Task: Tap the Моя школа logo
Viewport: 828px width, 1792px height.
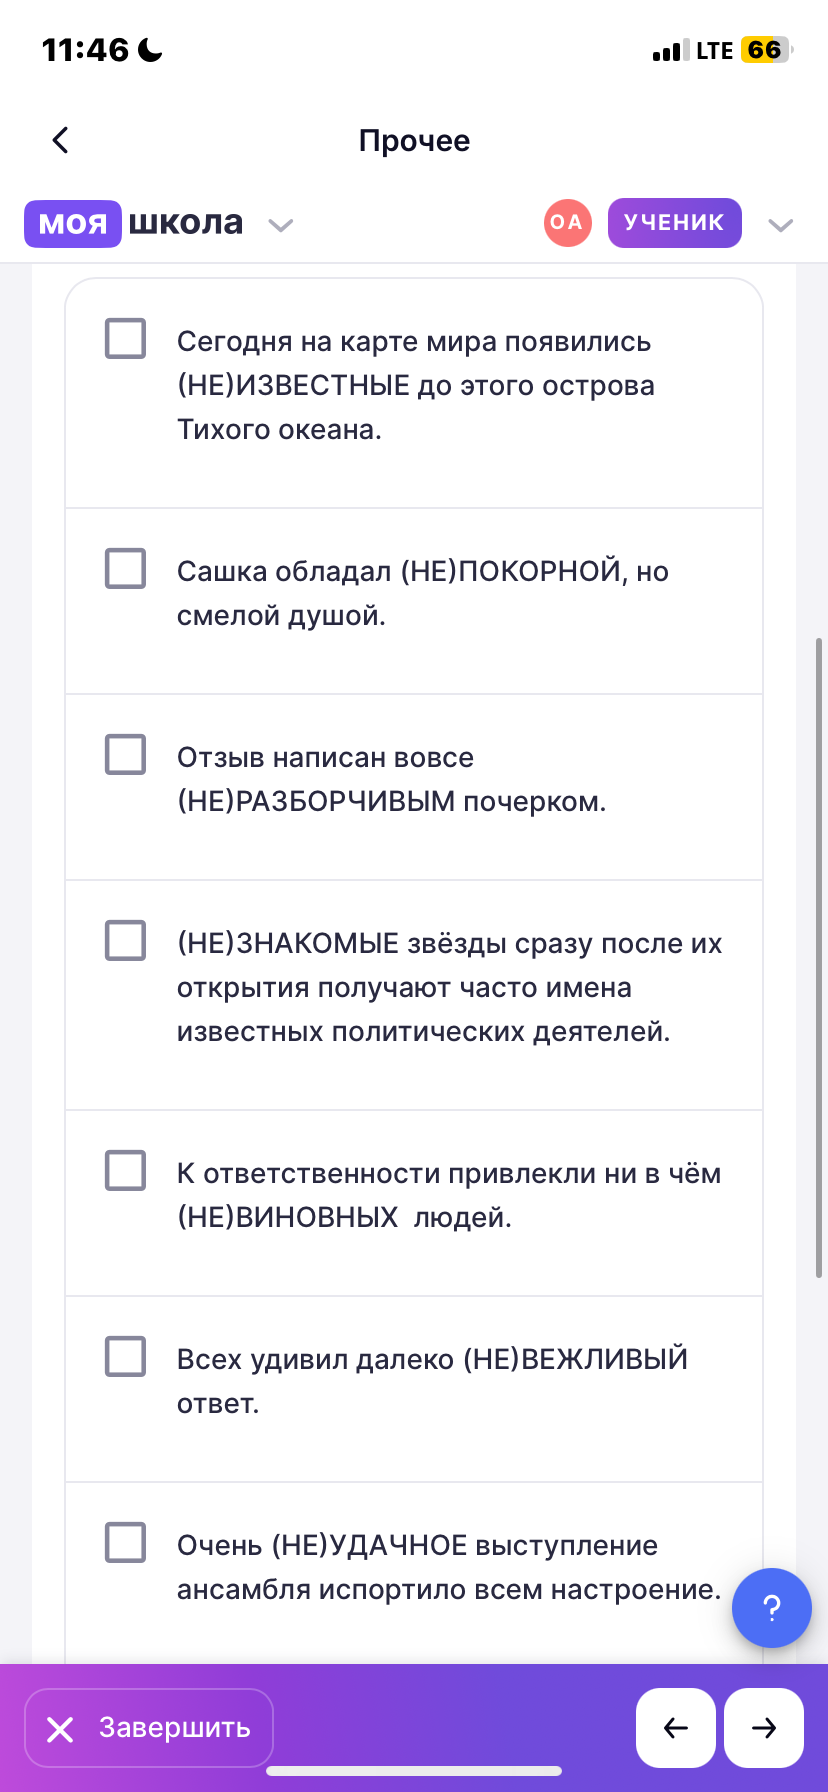Action: [134, 223]
